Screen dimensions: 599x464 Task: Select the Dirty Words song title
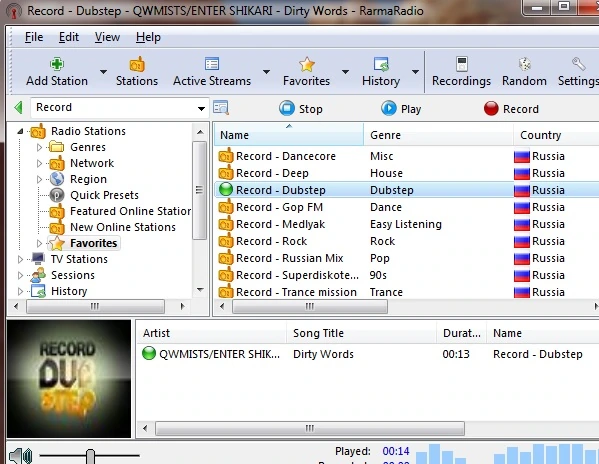coord(323,354)
